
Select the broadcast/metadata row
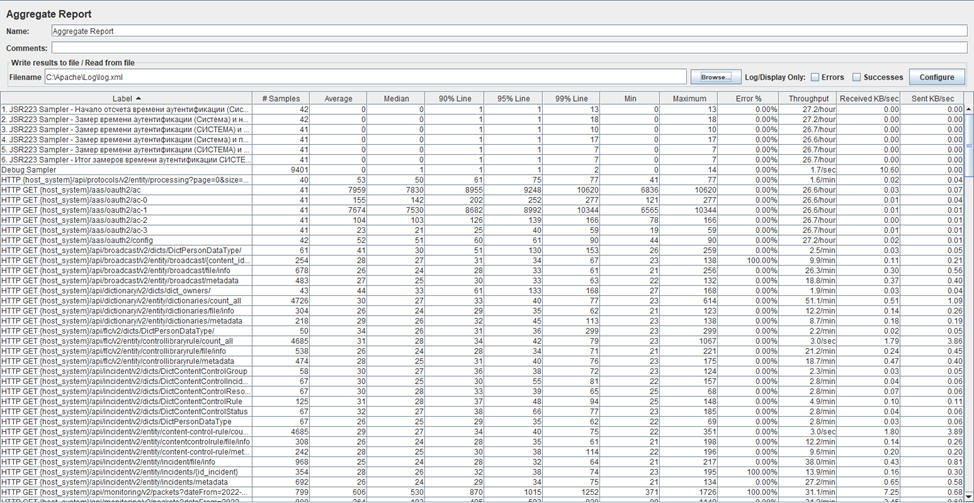pos(483,280)
